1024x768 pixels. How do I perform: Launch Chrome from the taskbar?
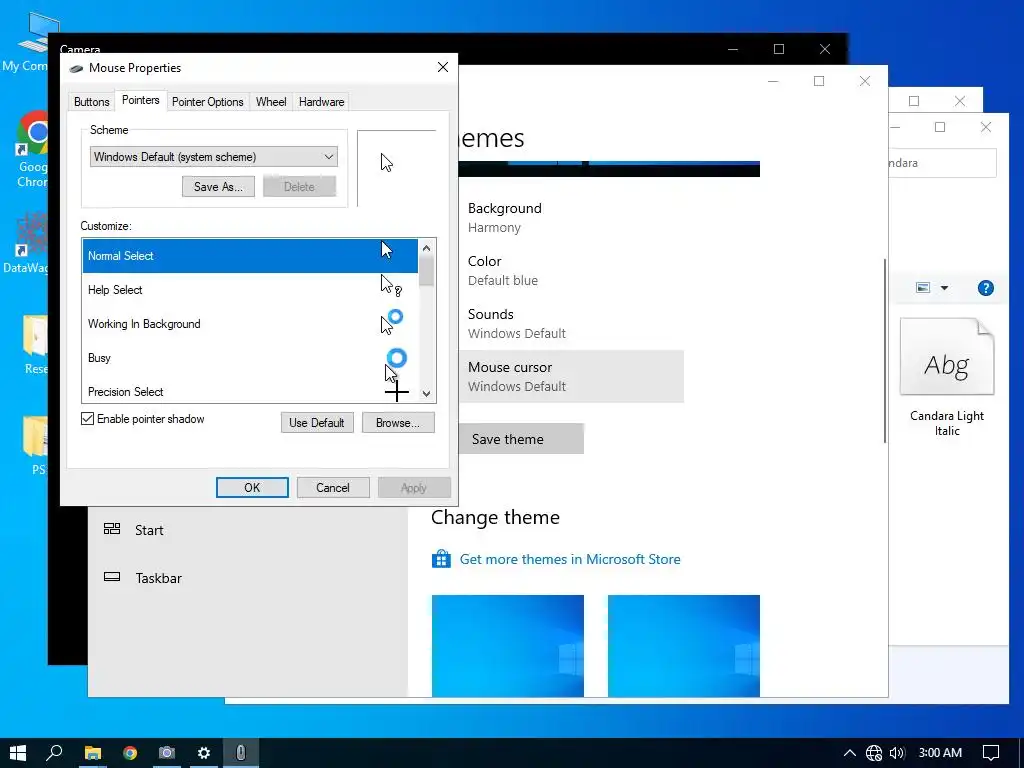pos(130,753)
